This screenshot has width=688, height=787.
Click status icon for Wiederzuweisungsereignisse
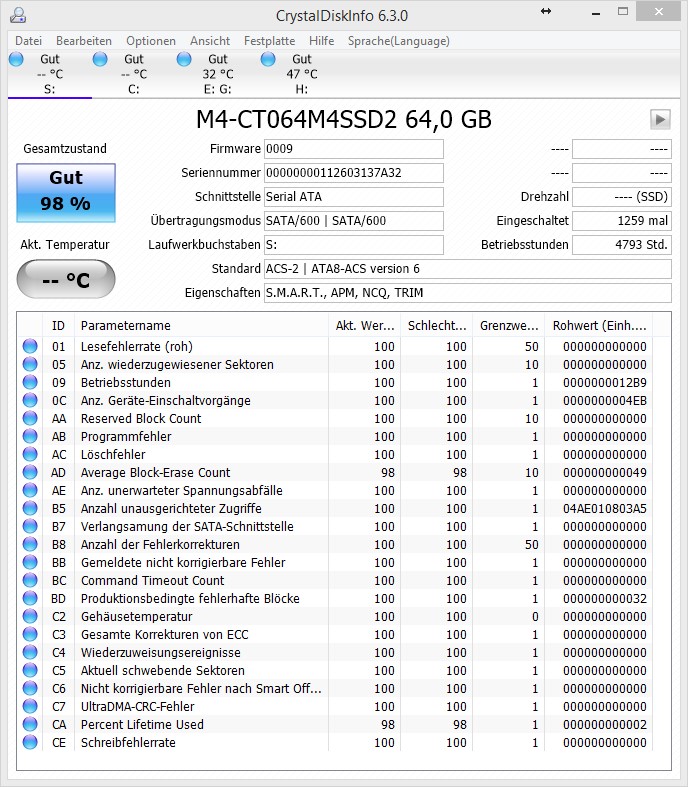[x=30, y=652]
